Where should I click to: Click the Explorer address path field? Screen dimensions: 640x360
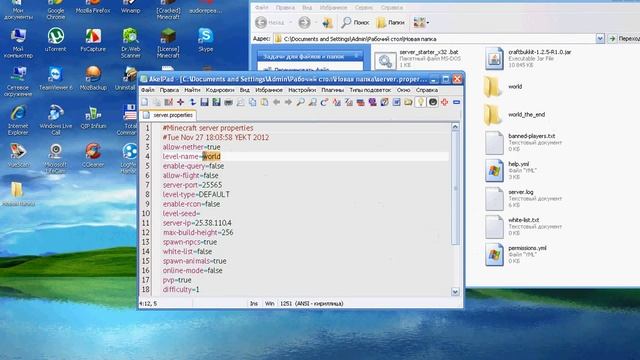[x=439, y=39]
